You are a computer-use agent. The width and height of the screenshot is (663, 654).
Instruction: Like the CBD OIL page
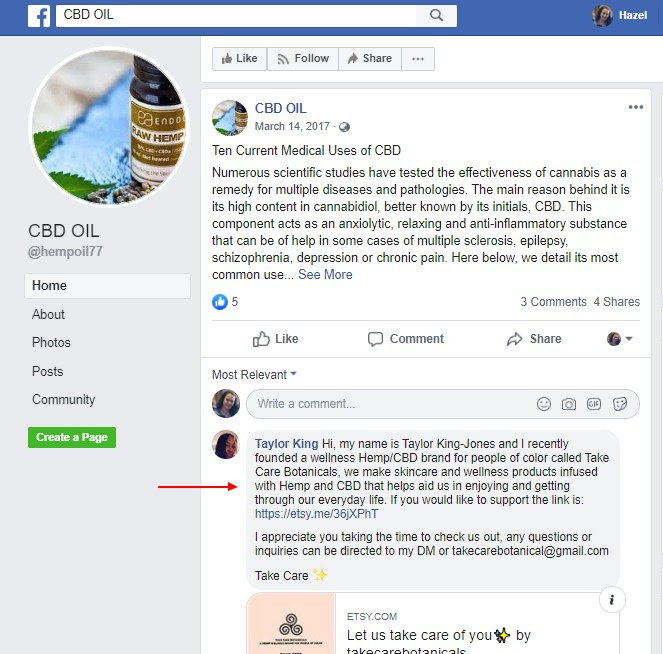pos(239,59)
